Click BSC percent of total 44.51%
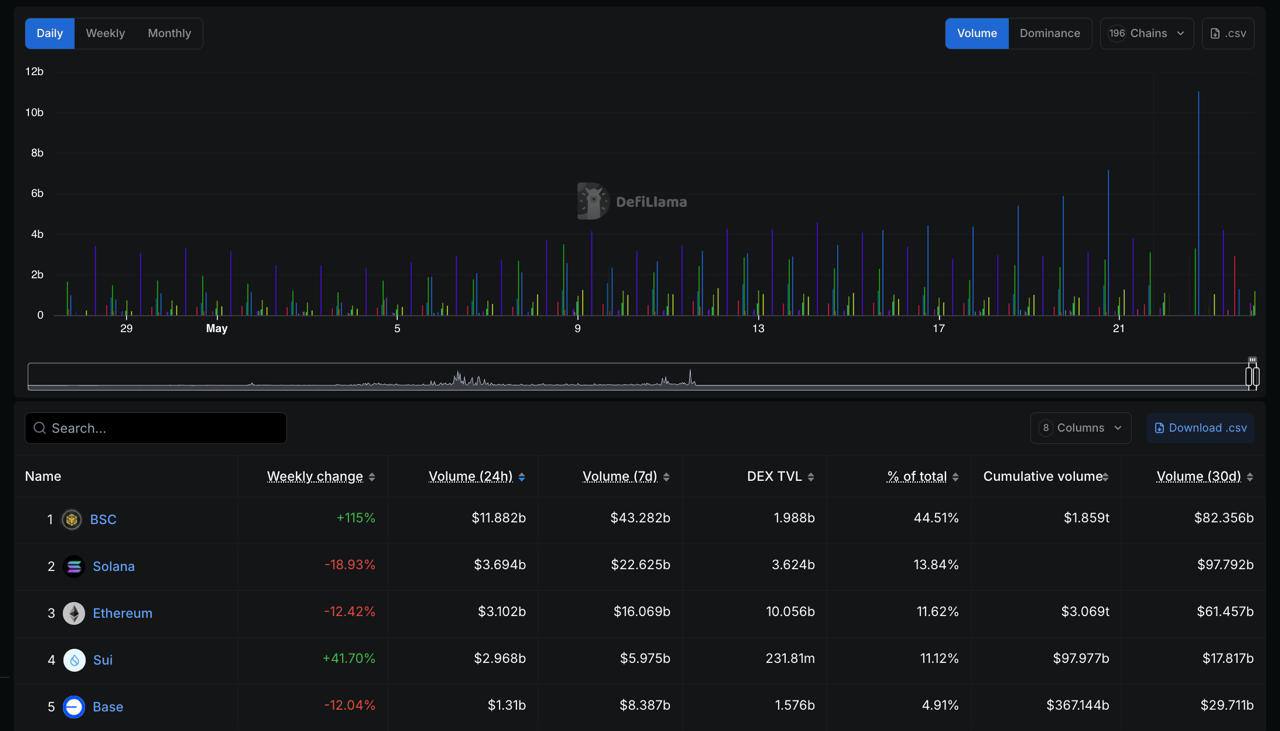The height and width of the screenshot is (731, 1280). pyautogui.click(x=936, y=518)
